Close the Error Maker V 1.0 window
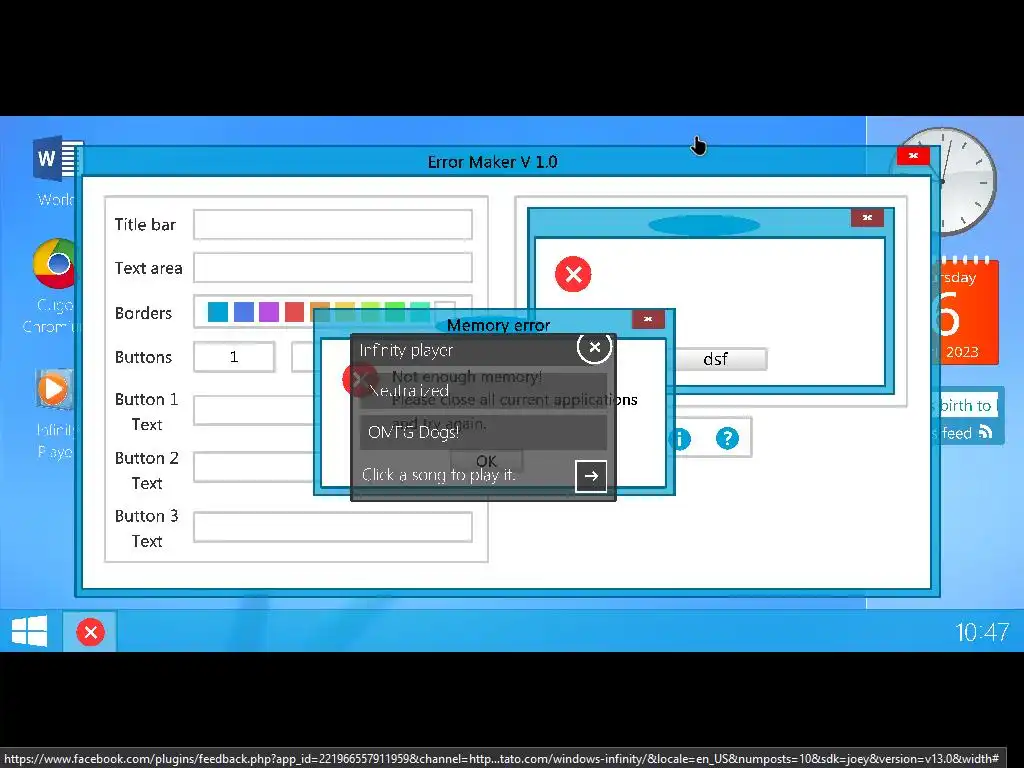1024x768 pixels. pyautogui.click(x=913, y=155)
